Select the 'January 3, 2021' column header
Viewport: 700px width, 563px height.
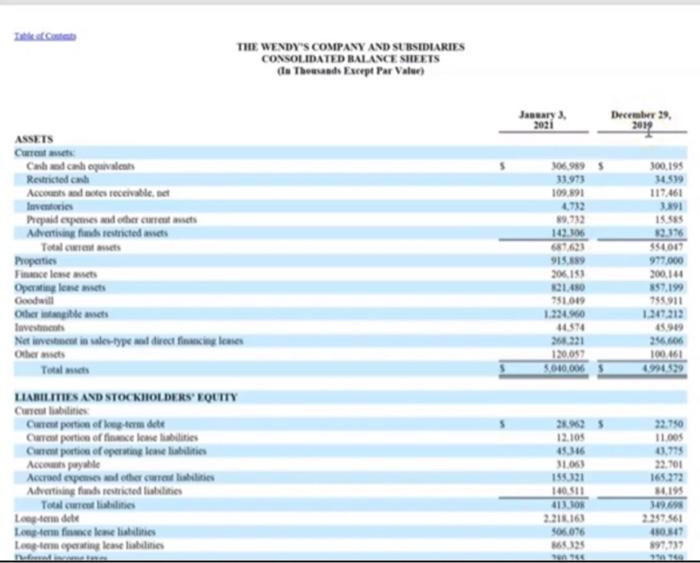pos(543,120)
